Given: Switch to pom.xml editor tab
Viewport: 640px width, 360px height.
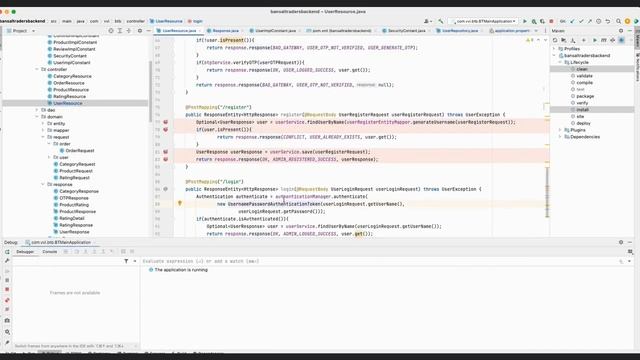Looking at the screenshot, I should point(340,31).
